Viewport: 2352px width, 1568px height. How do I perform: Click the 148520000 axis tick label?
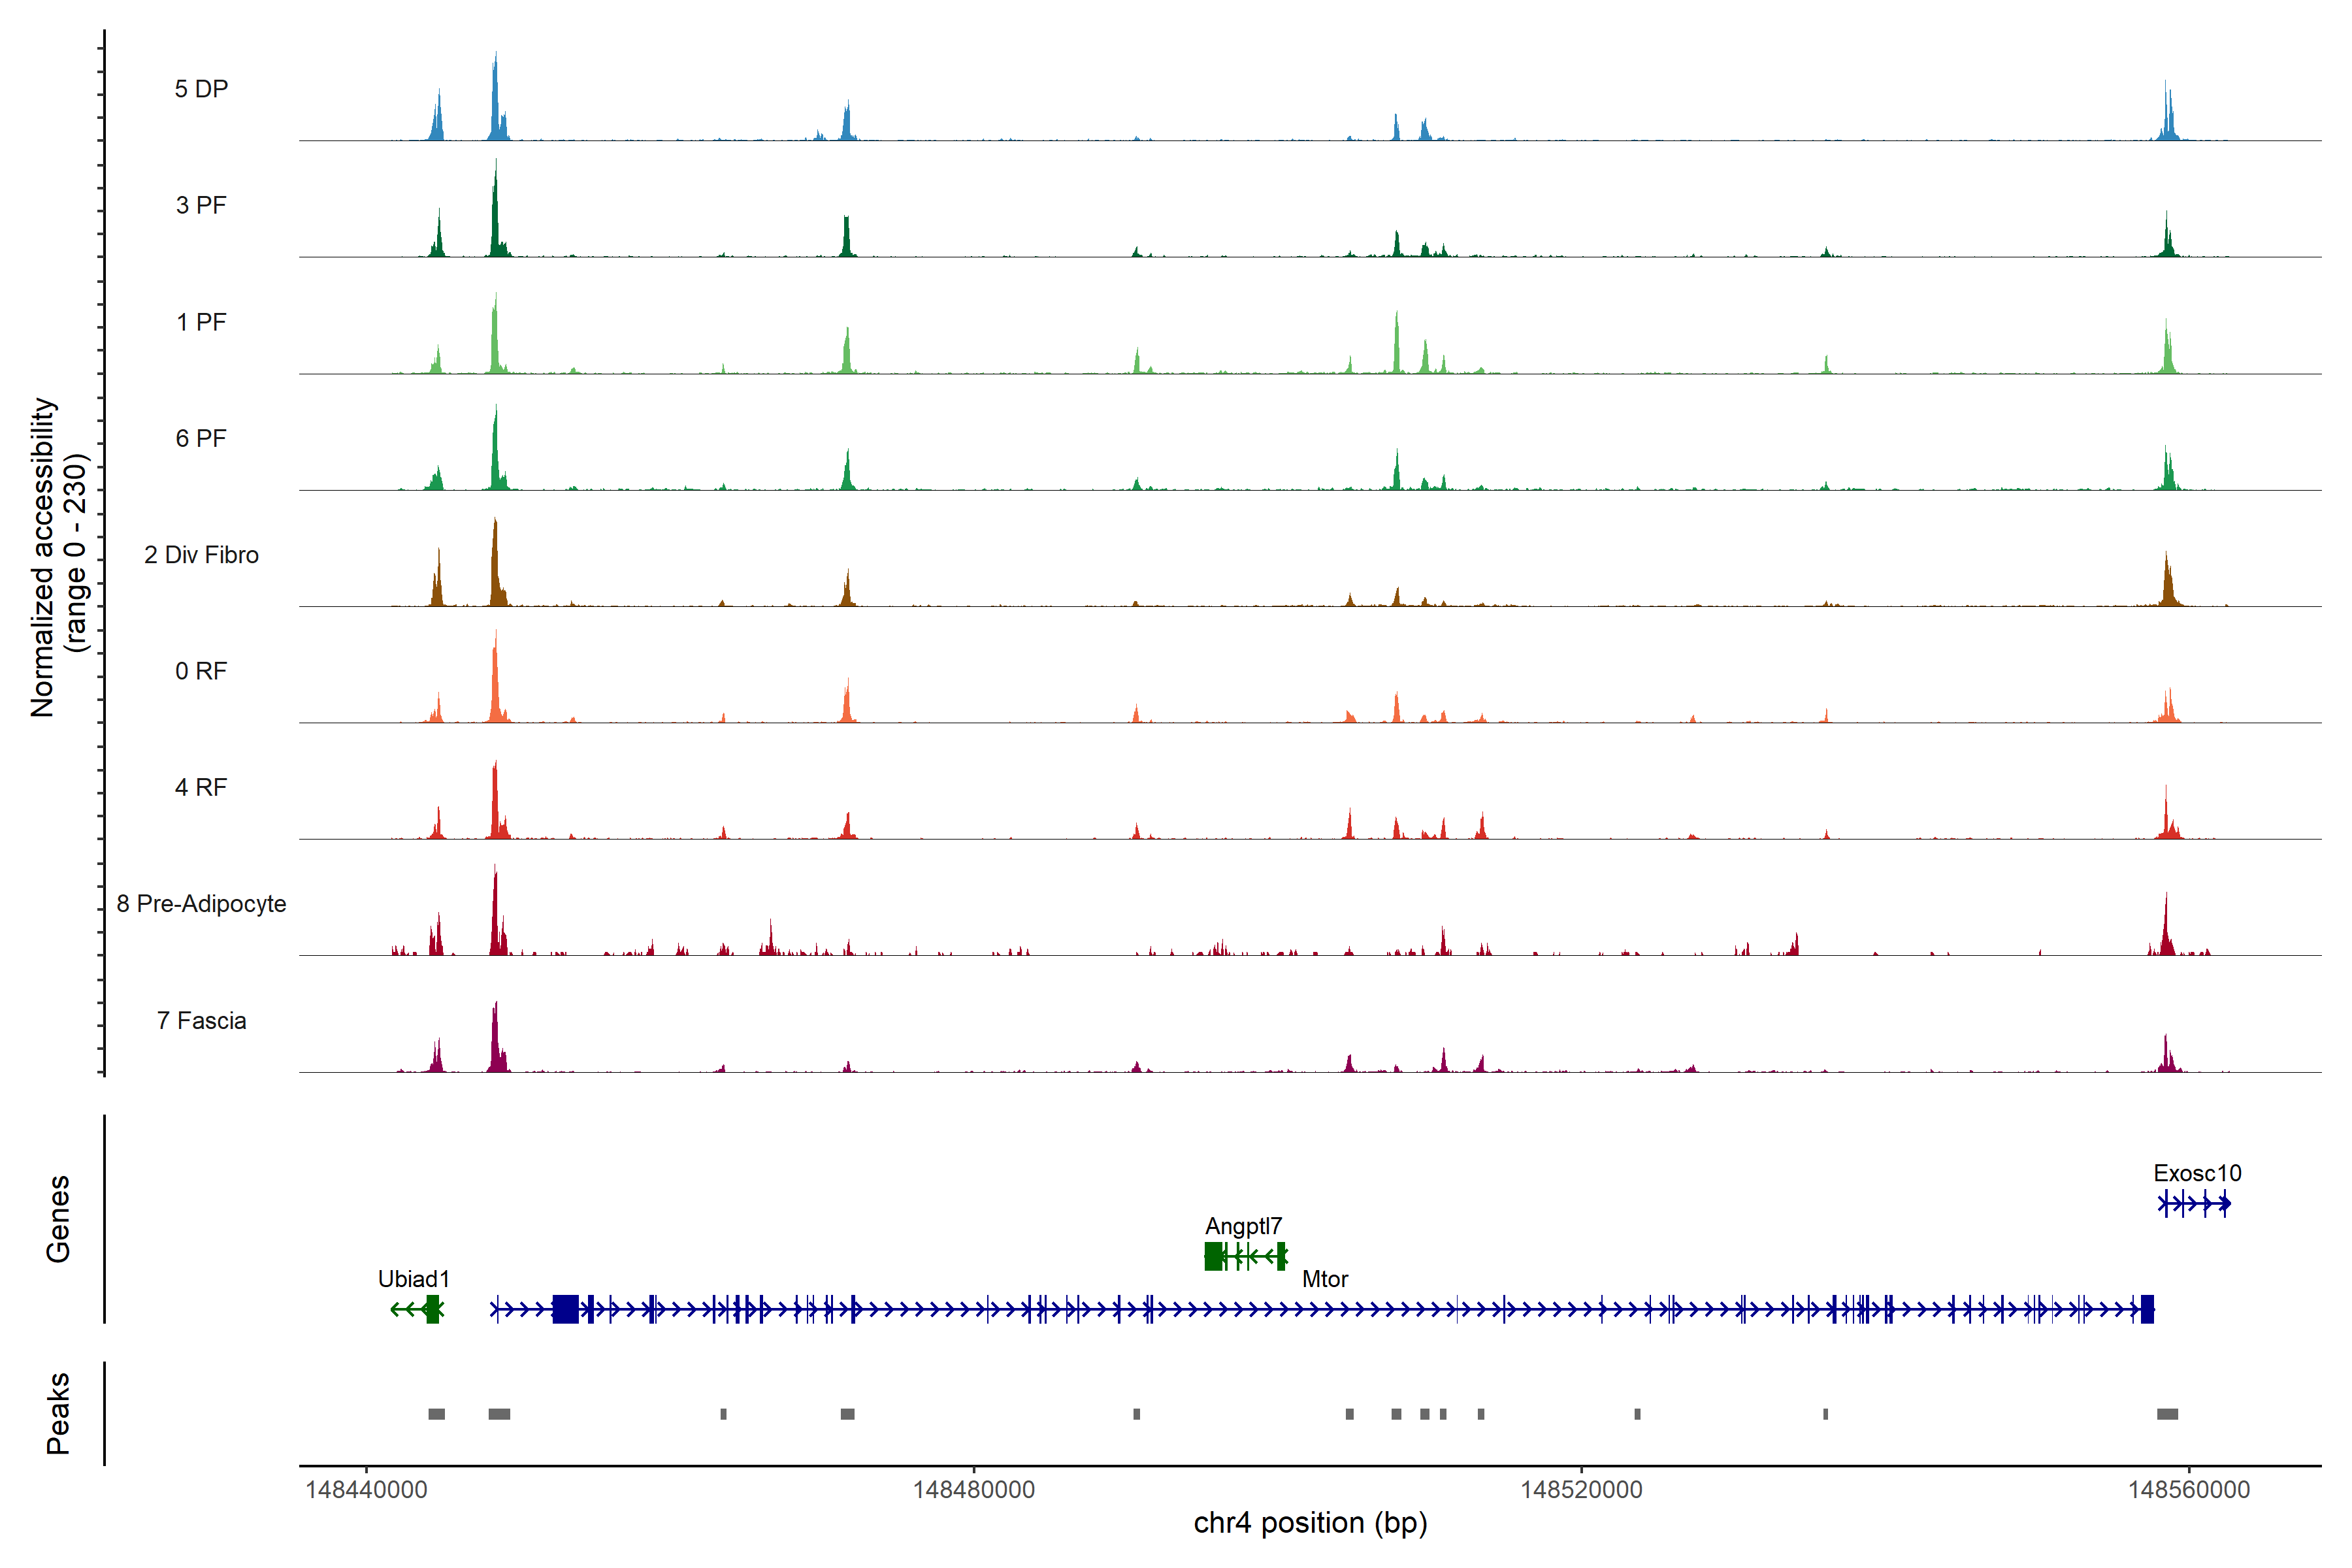[1581, 1489]
